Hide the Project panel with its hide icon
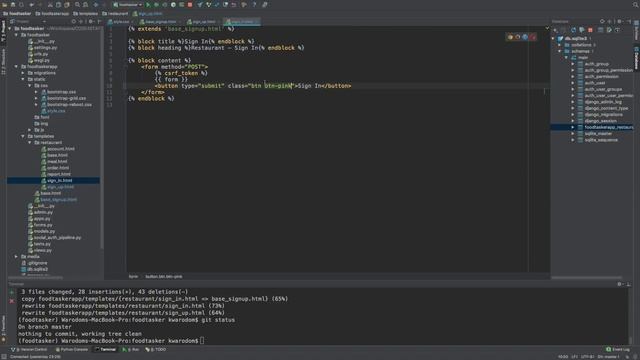The image size is (640, 360). [x=99, y=21]
